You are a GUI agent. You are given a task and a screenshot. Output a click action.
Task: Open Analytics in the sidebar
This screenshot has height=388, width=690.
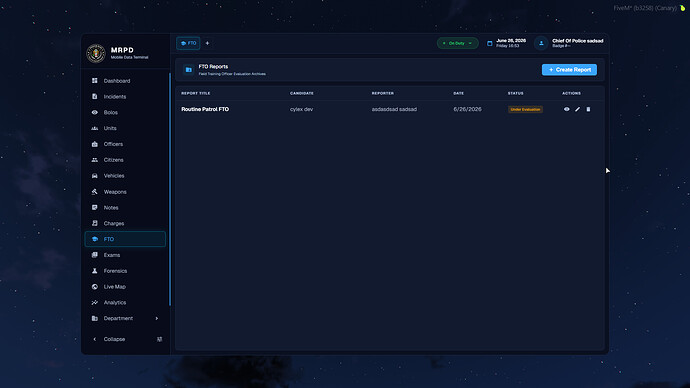(x=125, y=303)
